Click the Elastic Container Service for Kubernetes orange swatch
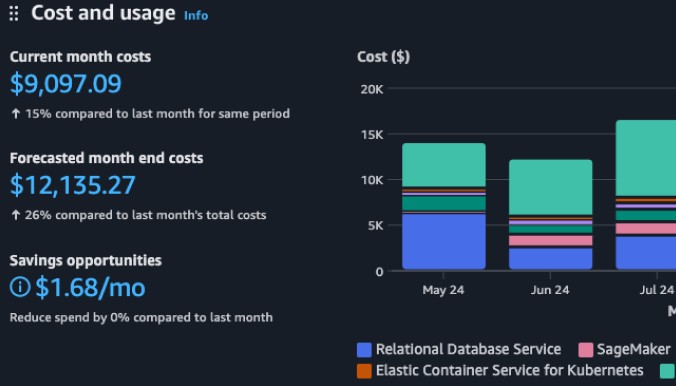Viewport: 676px width, 386px height. 364,371
